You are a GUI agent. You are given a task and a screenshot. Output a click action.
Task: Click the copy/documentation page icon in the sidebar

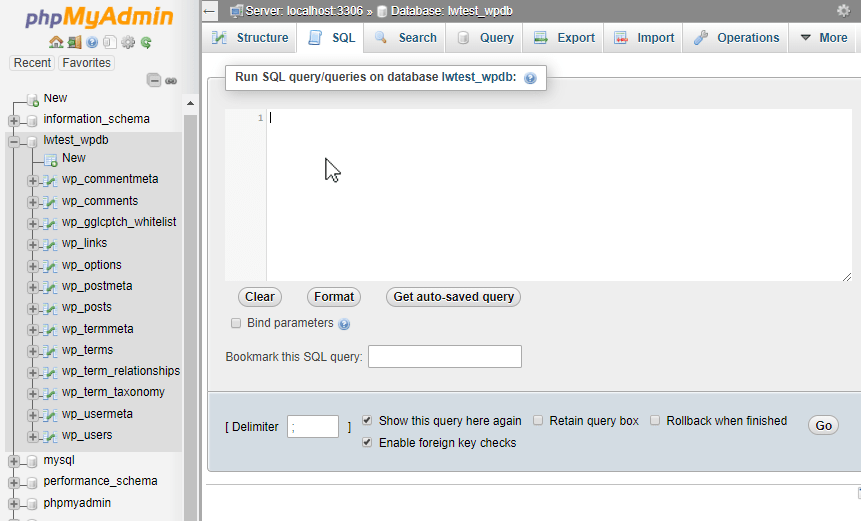click(x=110, y=42)
